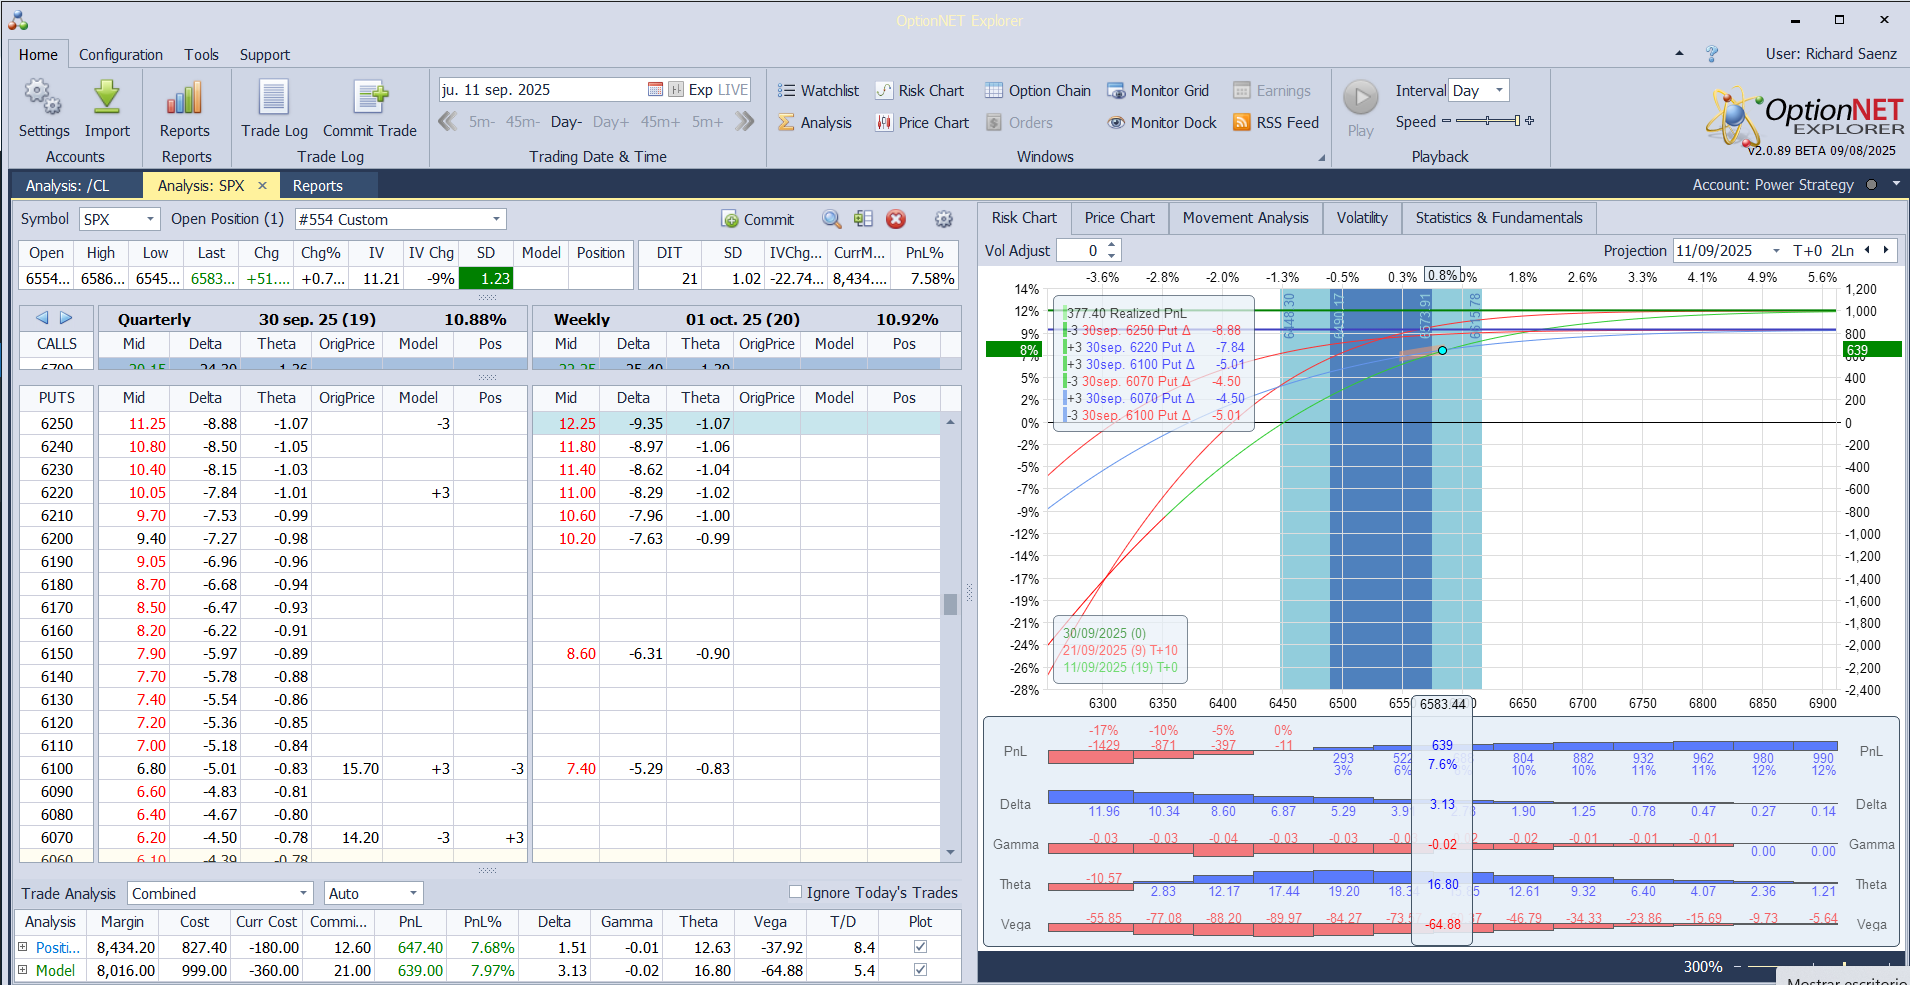Image resolution: width=1910 pixels, height=985 pixels.
Task: Click the Import accounts icon
Action: point(107,98)
